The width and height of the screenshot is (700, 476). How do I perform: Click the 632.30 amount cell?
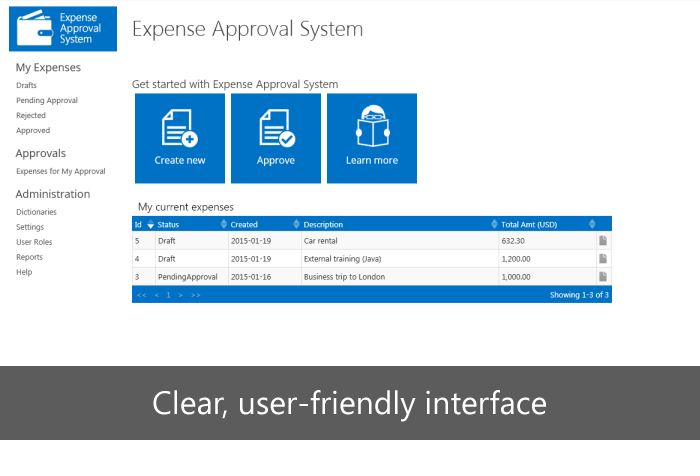pyautogui.click(x=547, y=241)
